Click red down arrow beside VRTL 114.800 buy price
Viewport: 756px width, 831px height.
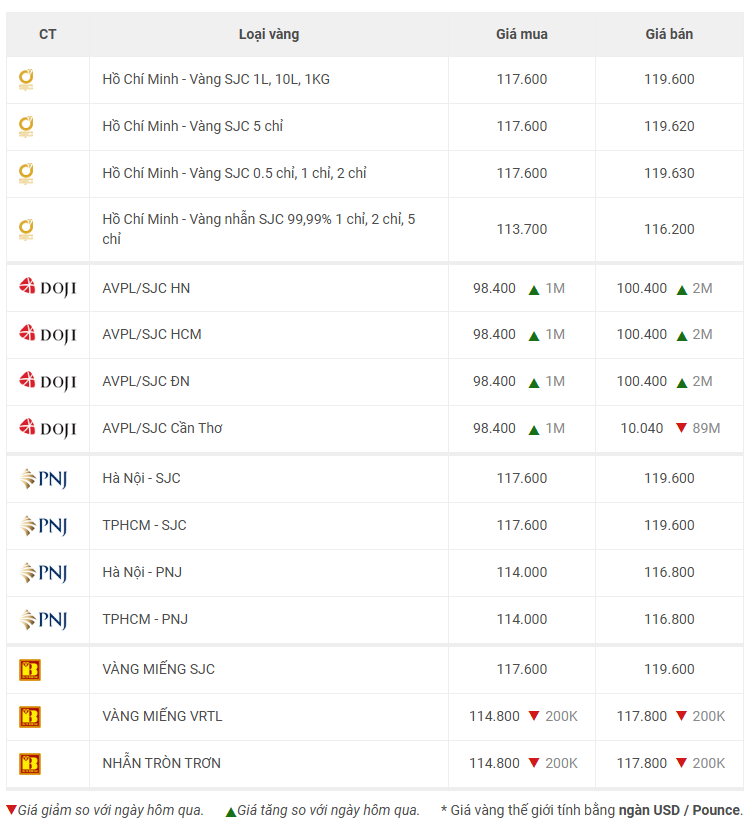[x=534, y=716]
